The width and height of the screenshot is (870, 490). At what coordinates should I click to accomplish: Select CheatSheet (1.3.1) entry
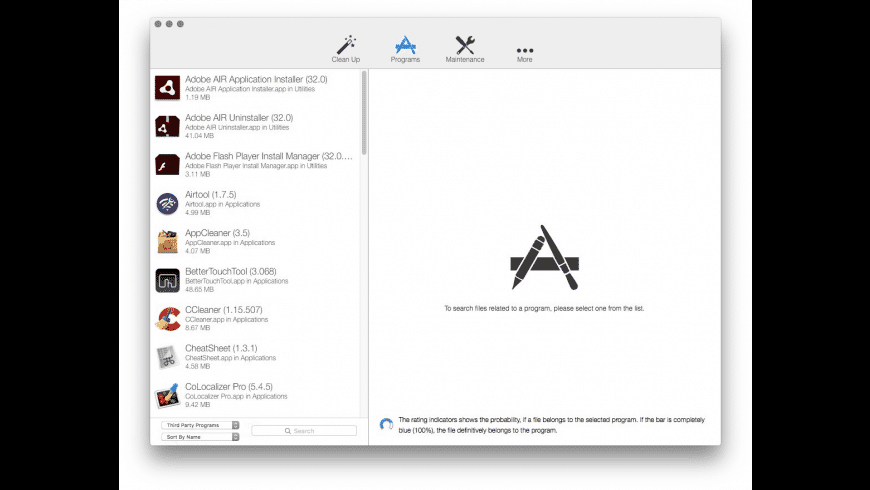click(255, 357)
